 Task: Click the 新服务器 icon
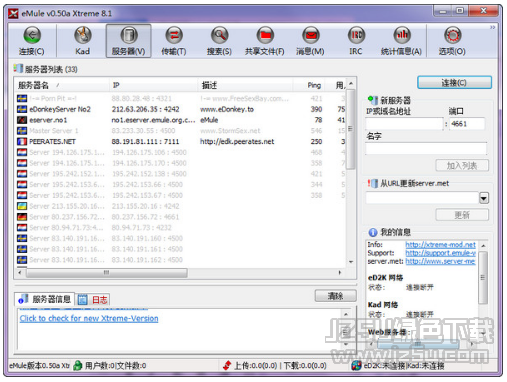373,100
